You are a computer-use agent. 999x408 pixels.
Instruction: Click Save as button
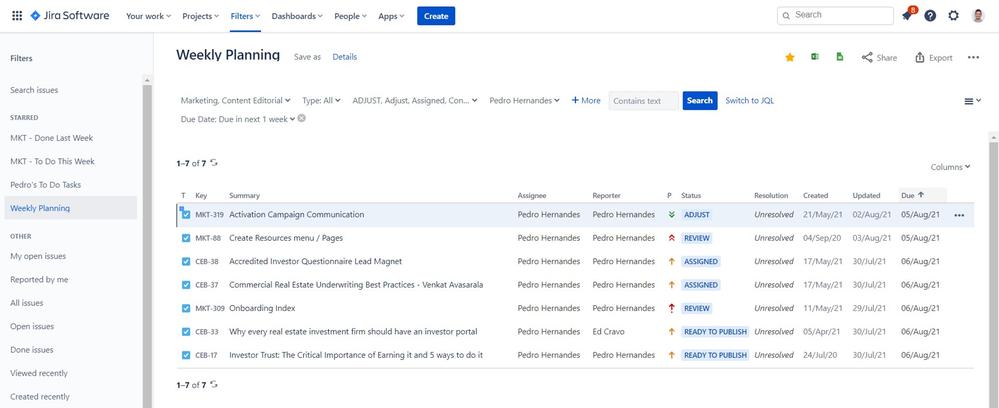307,57
